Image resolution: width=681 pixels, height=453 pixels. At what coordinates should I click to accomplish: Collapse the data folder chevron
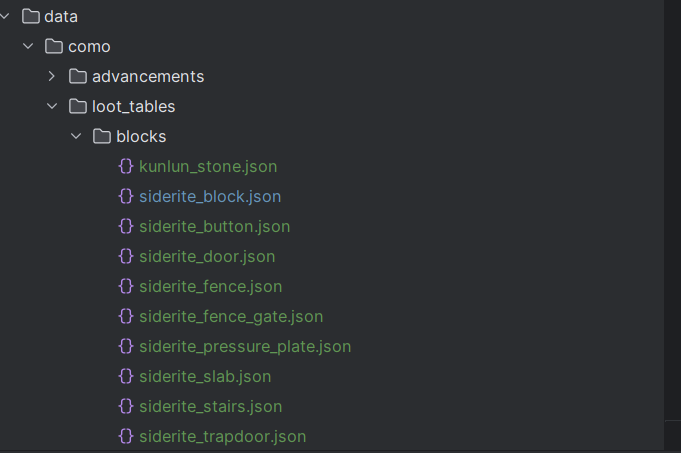click(5, 16)
